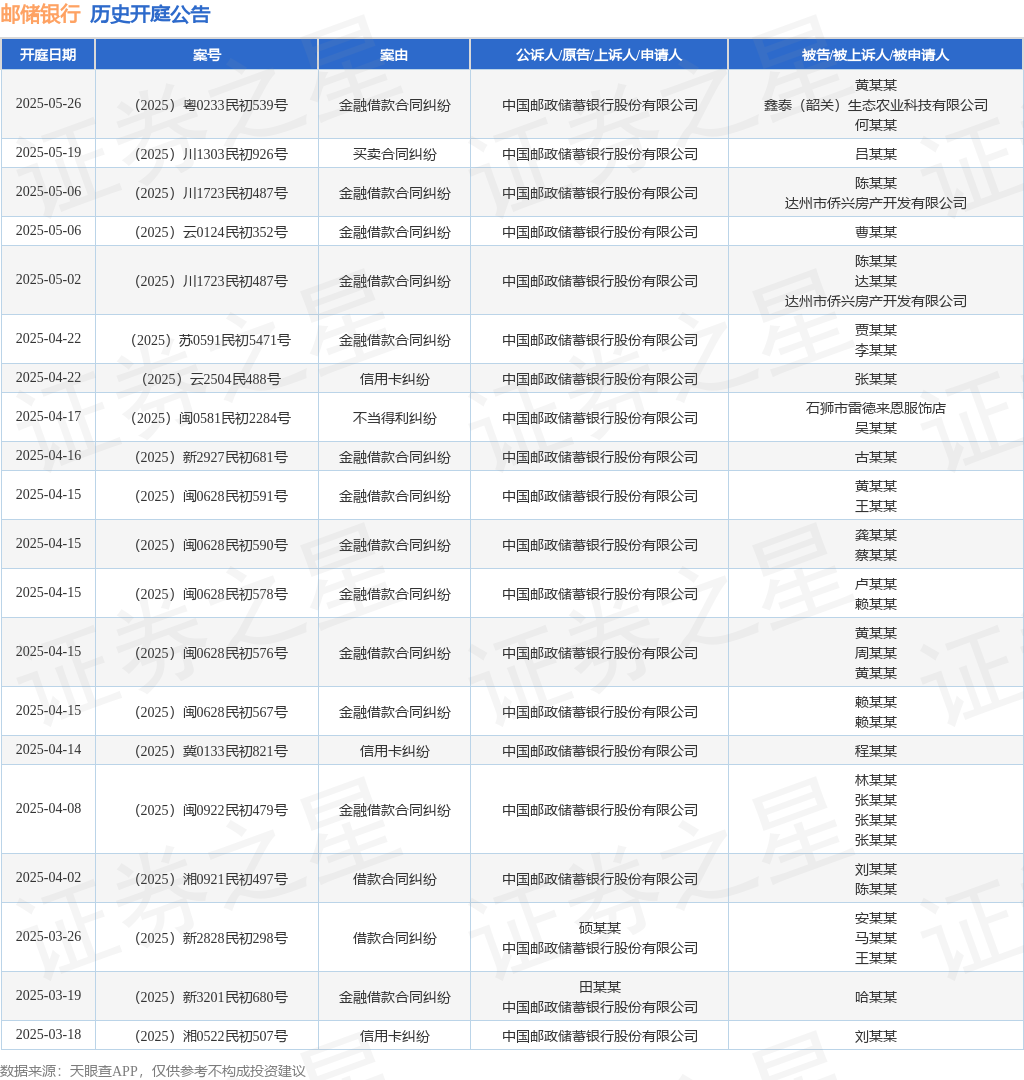Click the 邮储银行 title text

(41, 14)
